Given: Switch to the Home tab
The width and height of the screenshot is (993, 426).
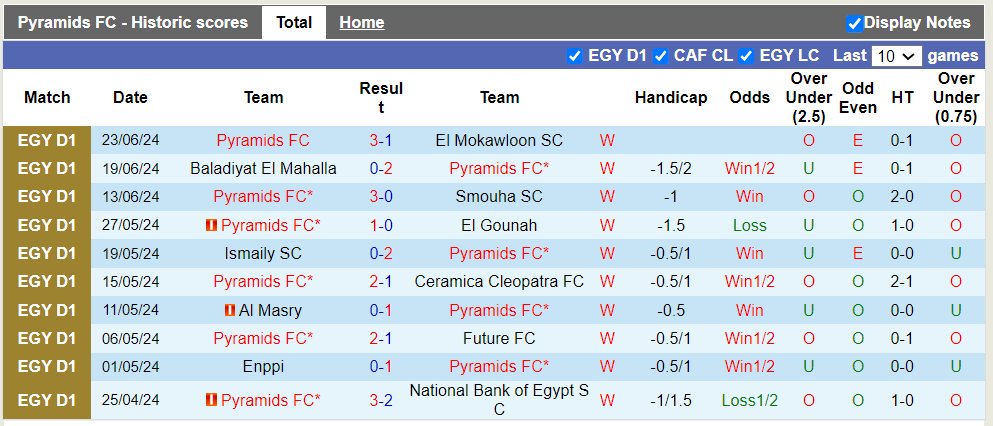Looking at the screenshot, I should (361, 23).
